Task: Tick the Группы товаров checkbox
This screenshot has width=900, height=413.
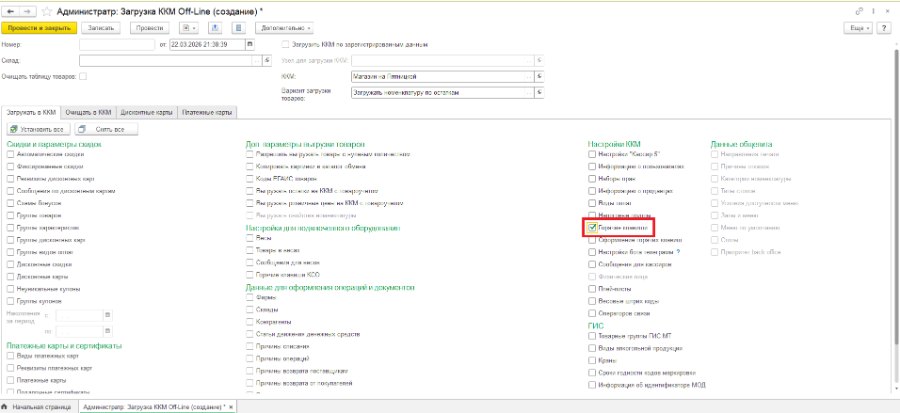Action: (x=11, y=215)
